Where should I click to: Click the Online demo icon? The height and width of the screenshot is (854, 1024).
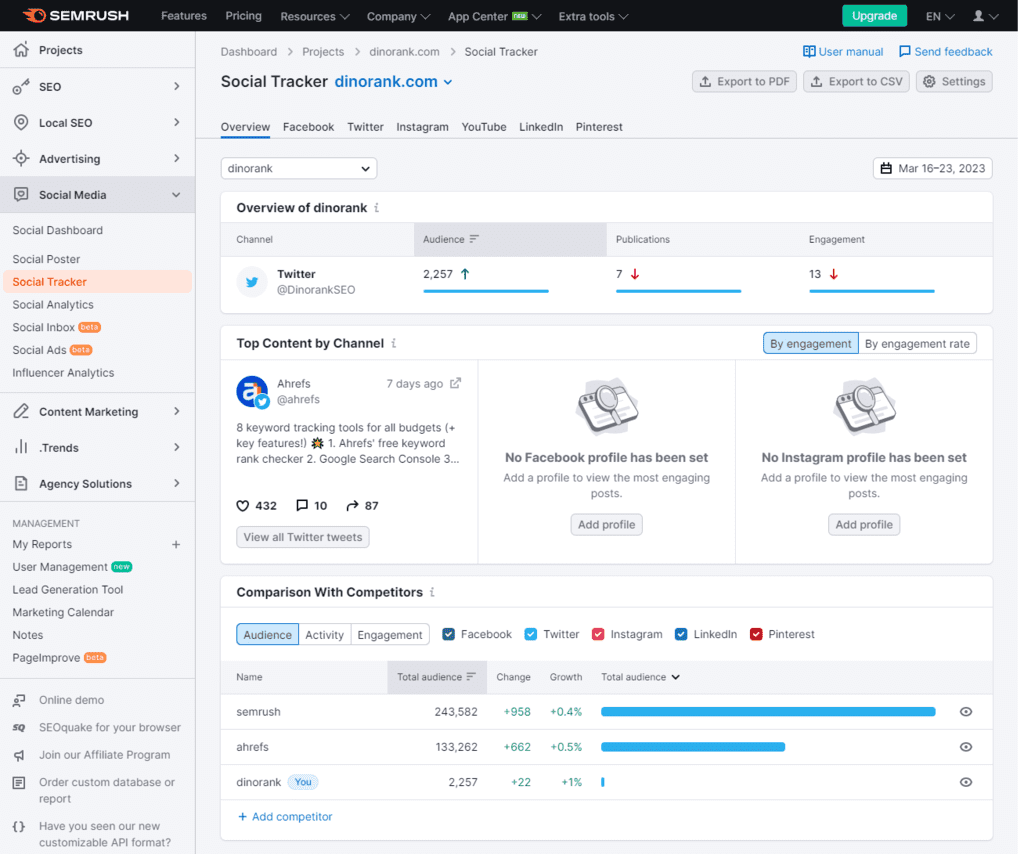tap(19, 701)
